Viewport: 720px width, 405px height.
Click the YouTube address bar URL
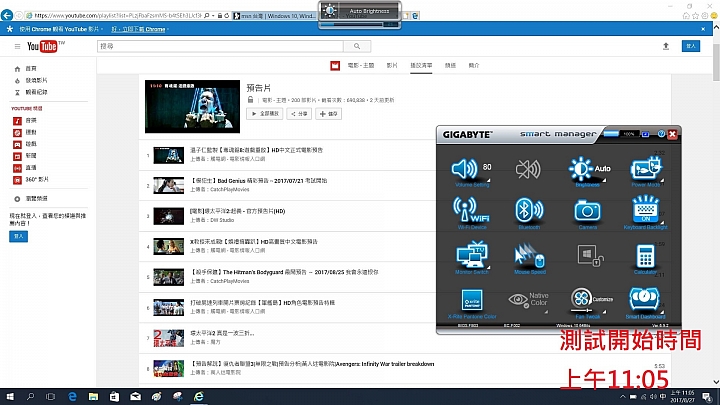pyautogui.click(x=118, y=15)
